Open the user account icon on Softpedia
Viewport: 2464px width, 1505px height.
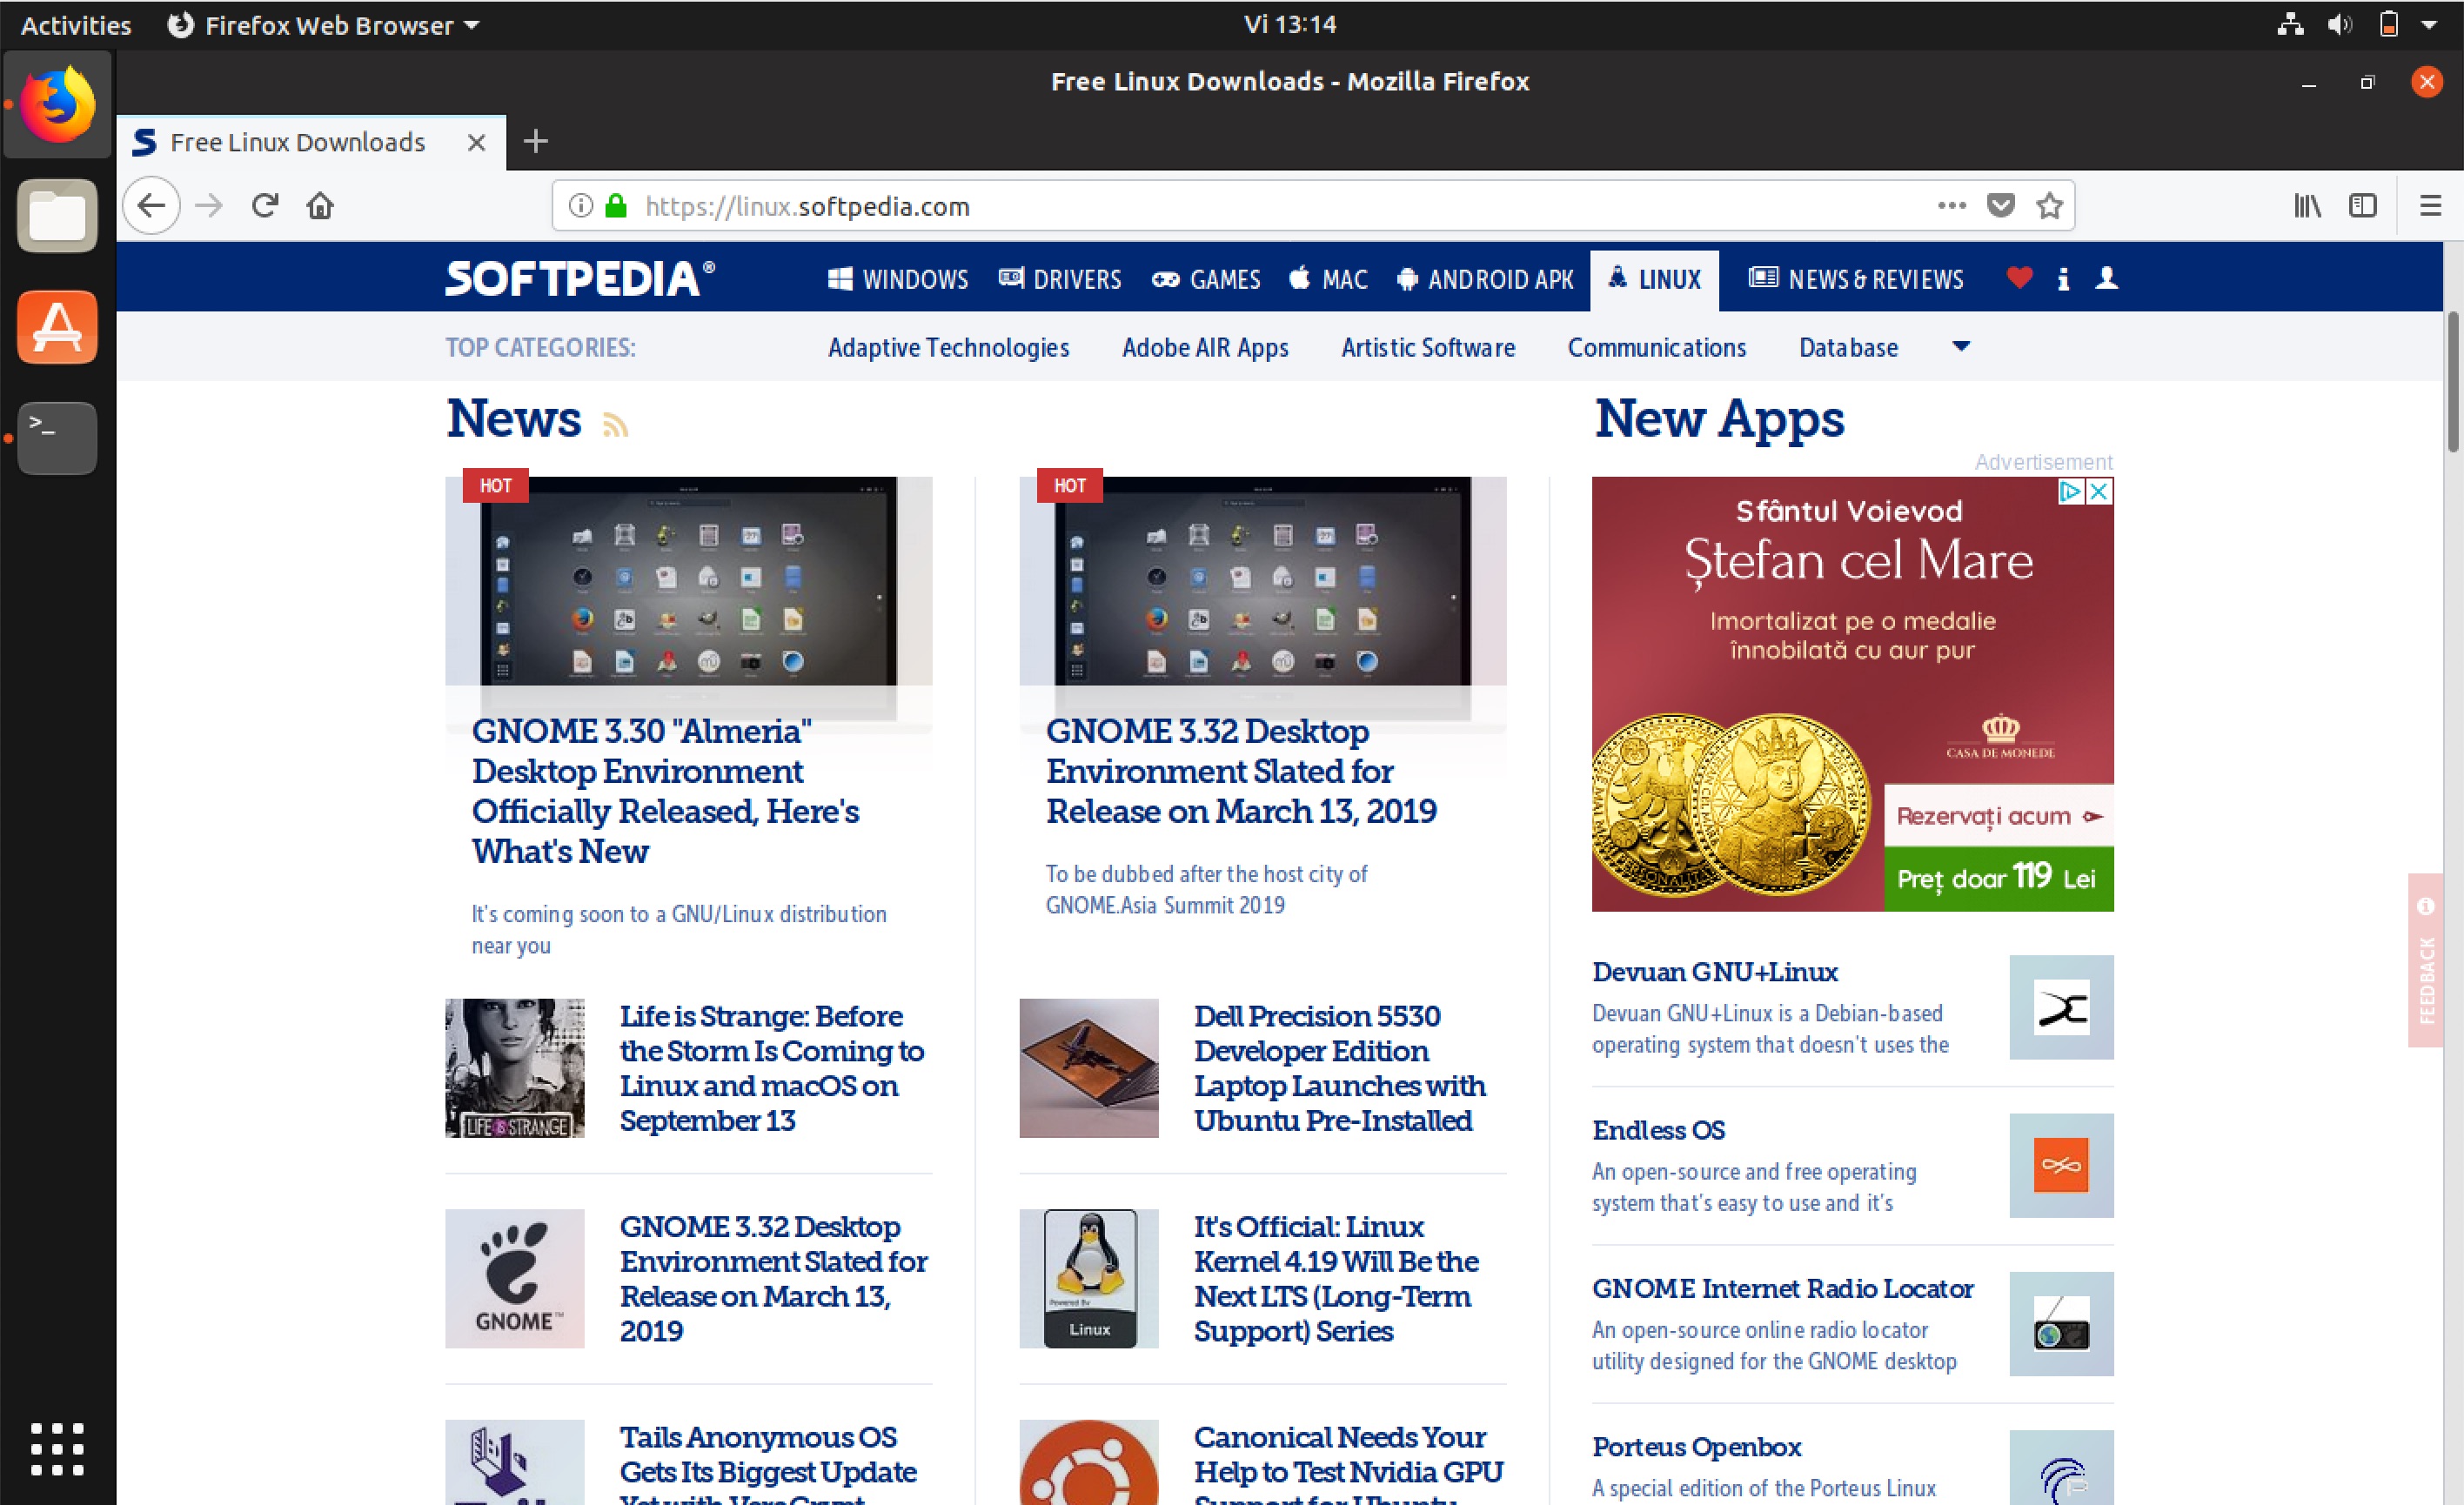2107,279
